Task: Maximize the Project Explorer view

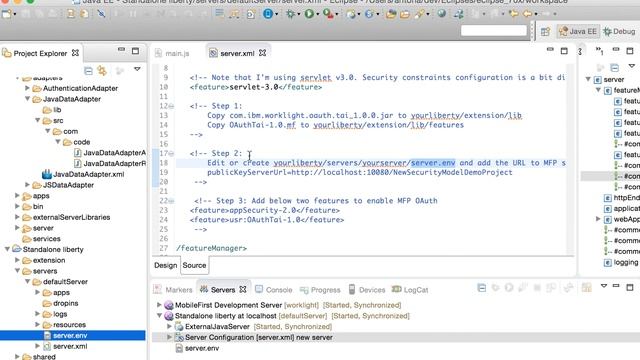Action: [136, 51]
